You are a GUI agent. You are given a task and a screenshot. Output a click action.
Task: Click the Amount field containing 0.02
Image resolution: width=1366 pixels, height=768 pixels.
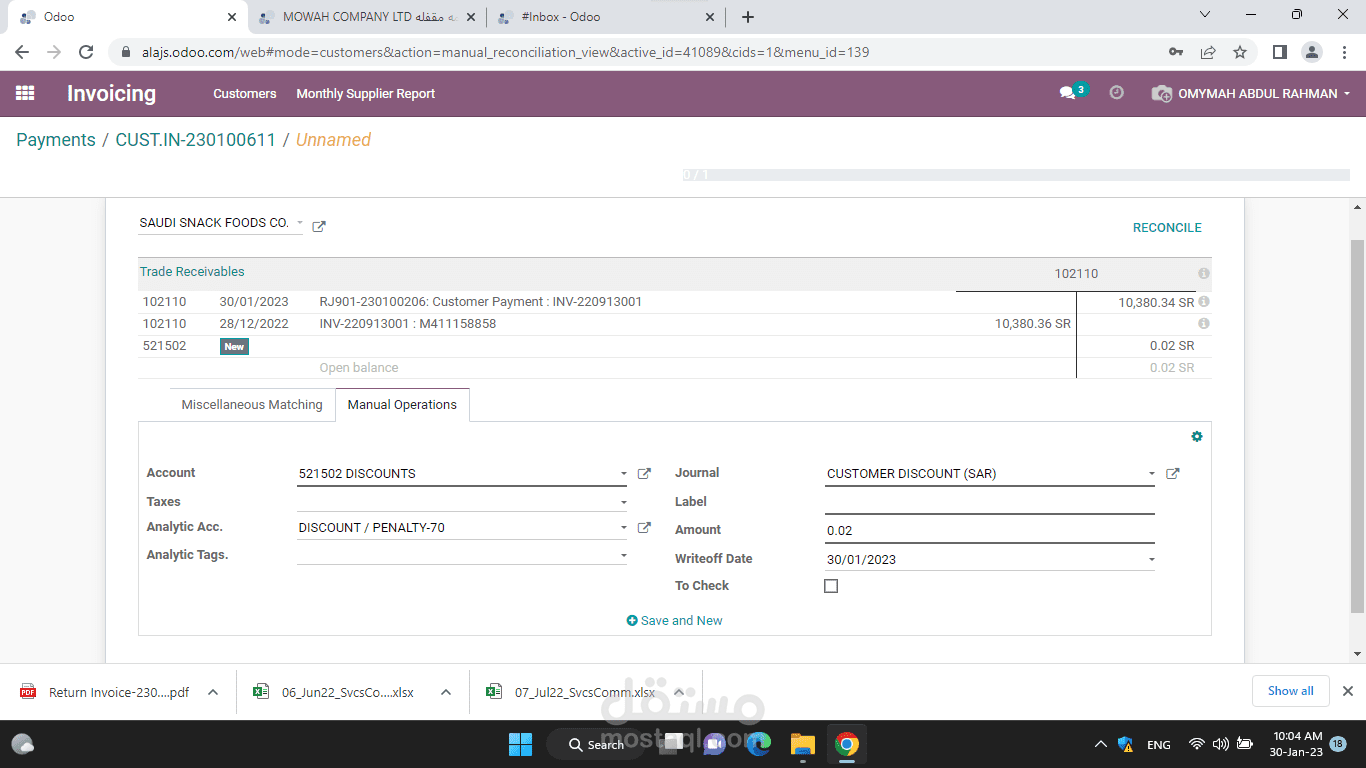pos(990,530)
